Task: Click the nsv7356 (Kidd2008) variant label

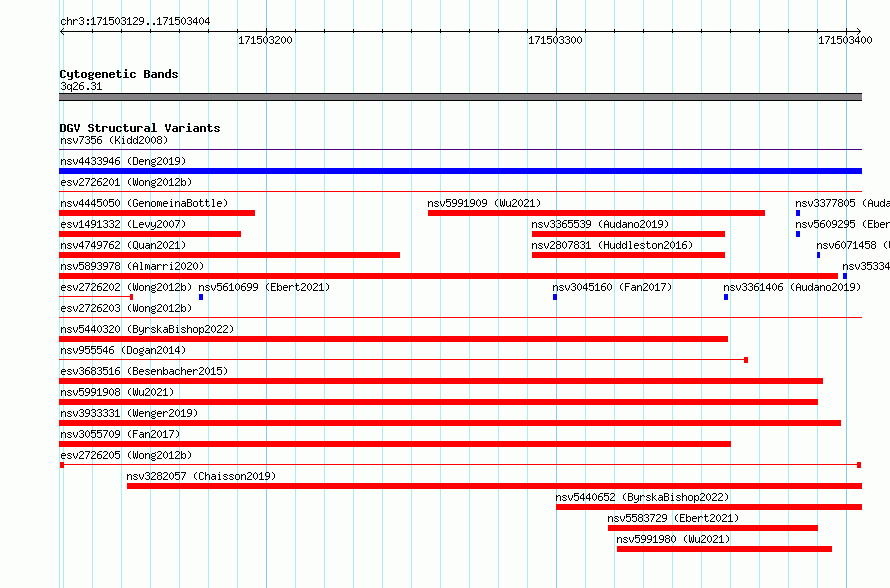Action: pos(114,140)
